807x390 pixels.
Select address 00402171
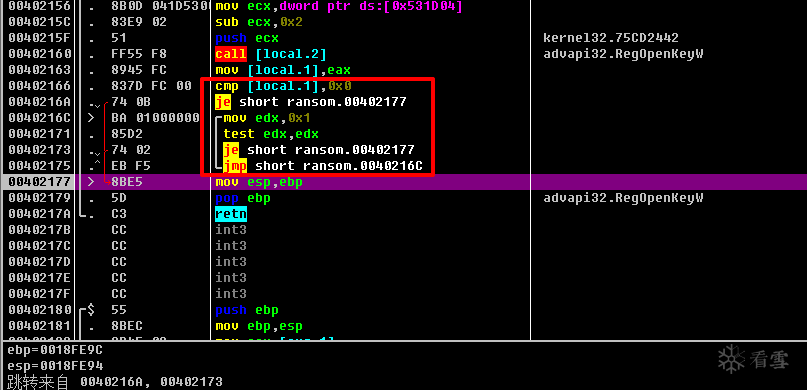coord(40,134)
